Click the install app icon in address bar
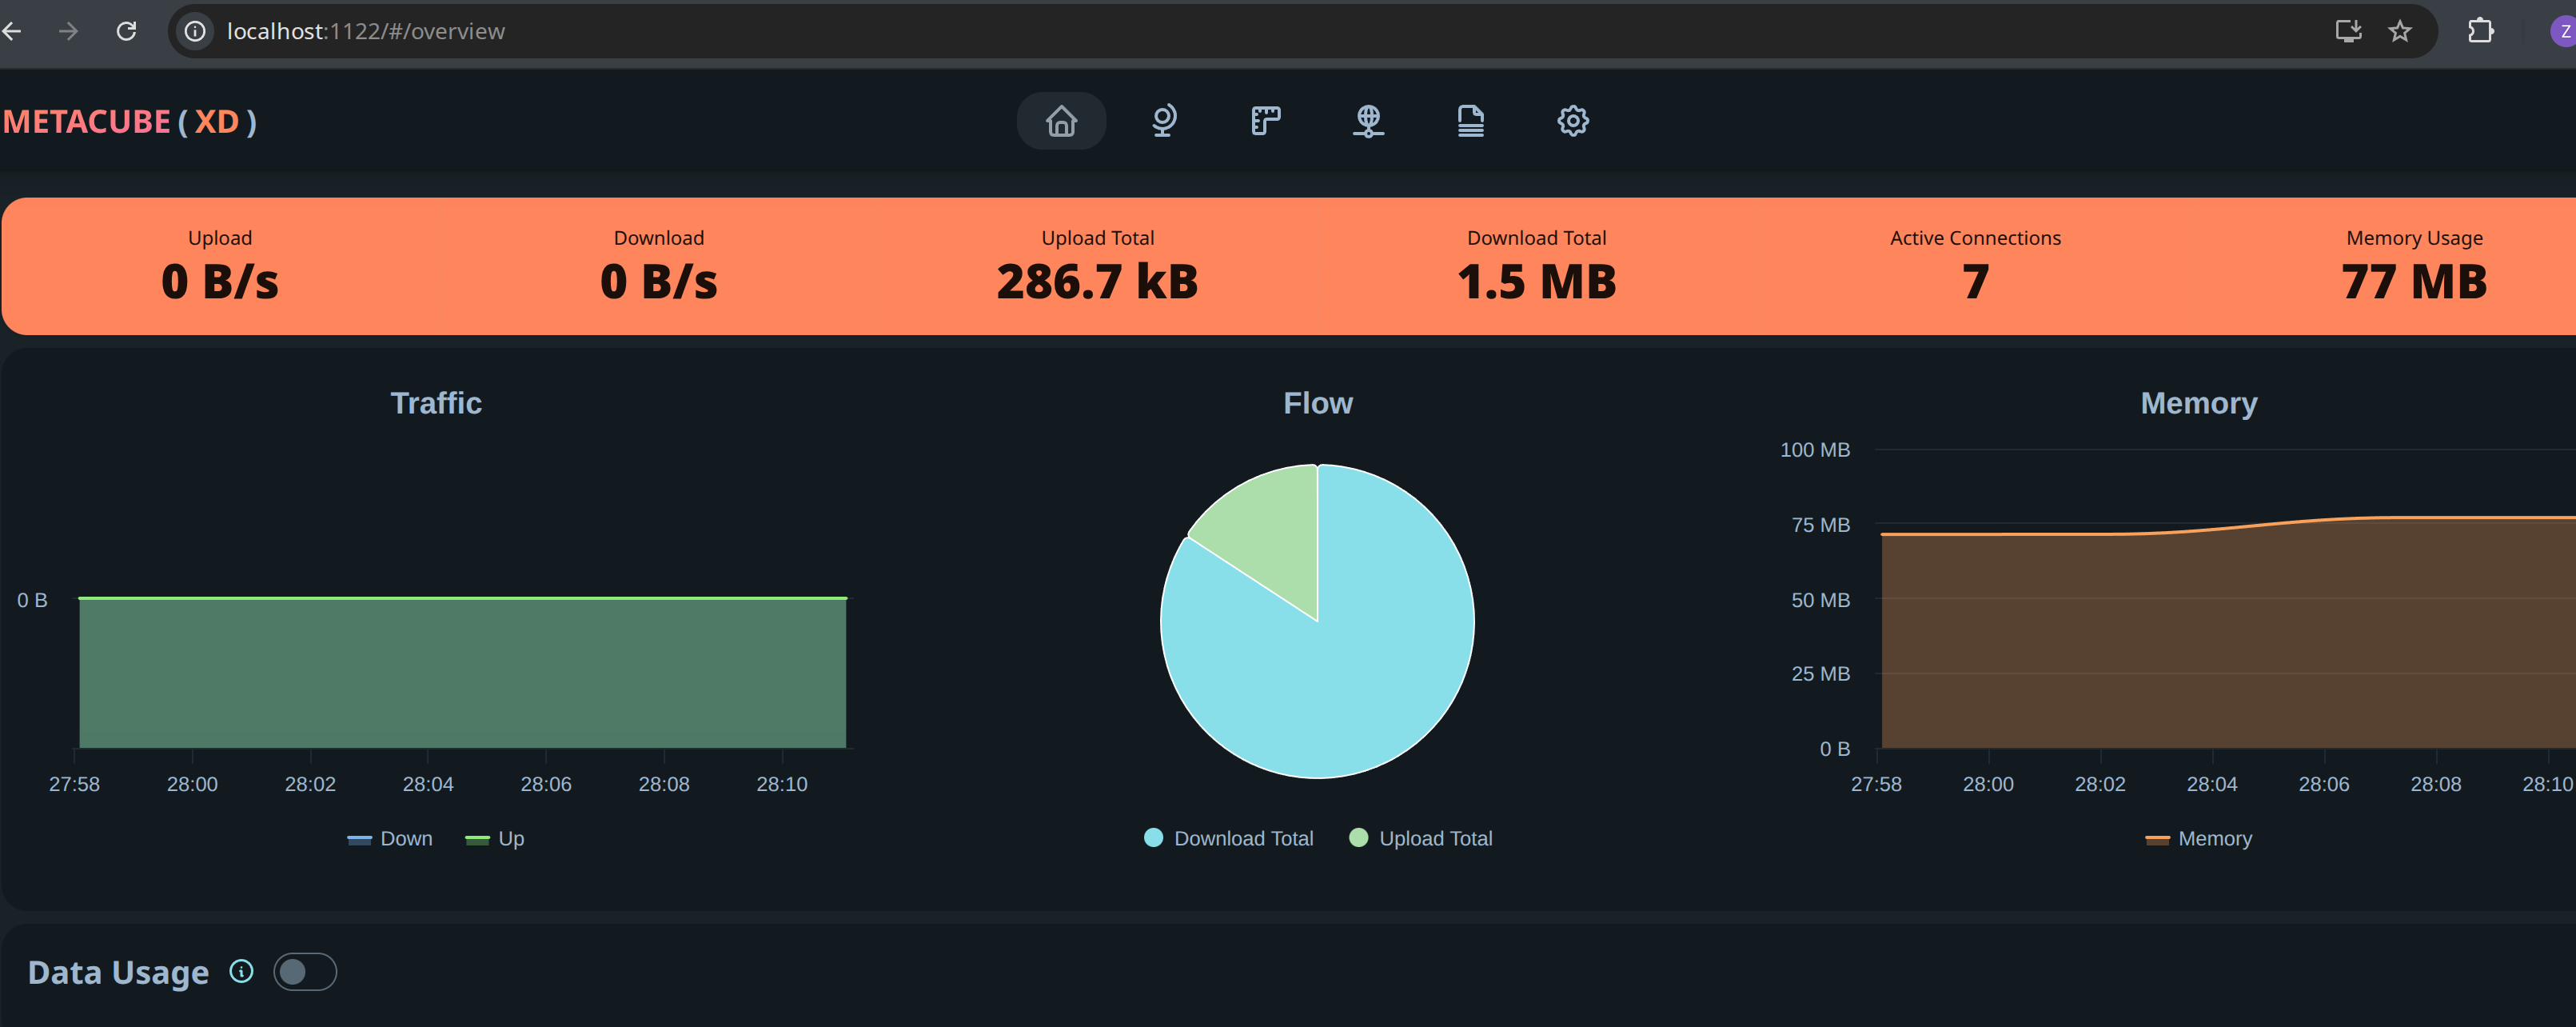The image size is (2576, 1027). tap(2347, 31)
